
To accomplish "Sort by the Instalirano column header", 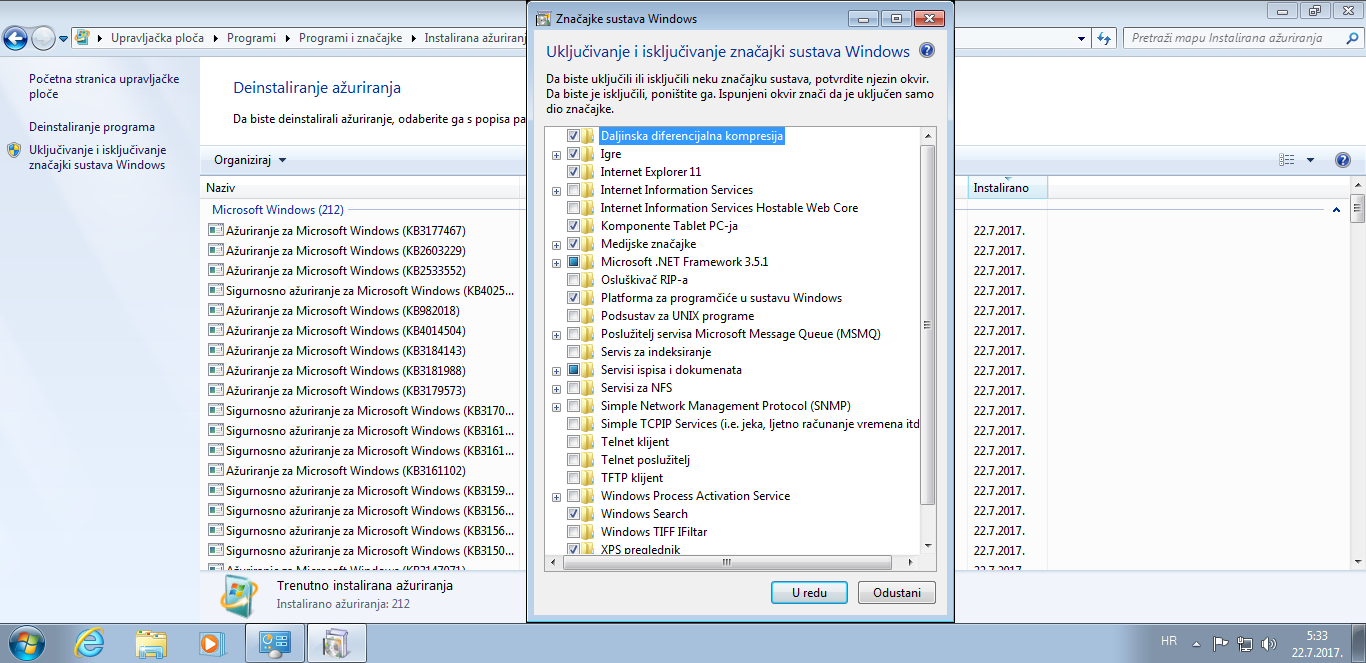I will (1006, 188).
